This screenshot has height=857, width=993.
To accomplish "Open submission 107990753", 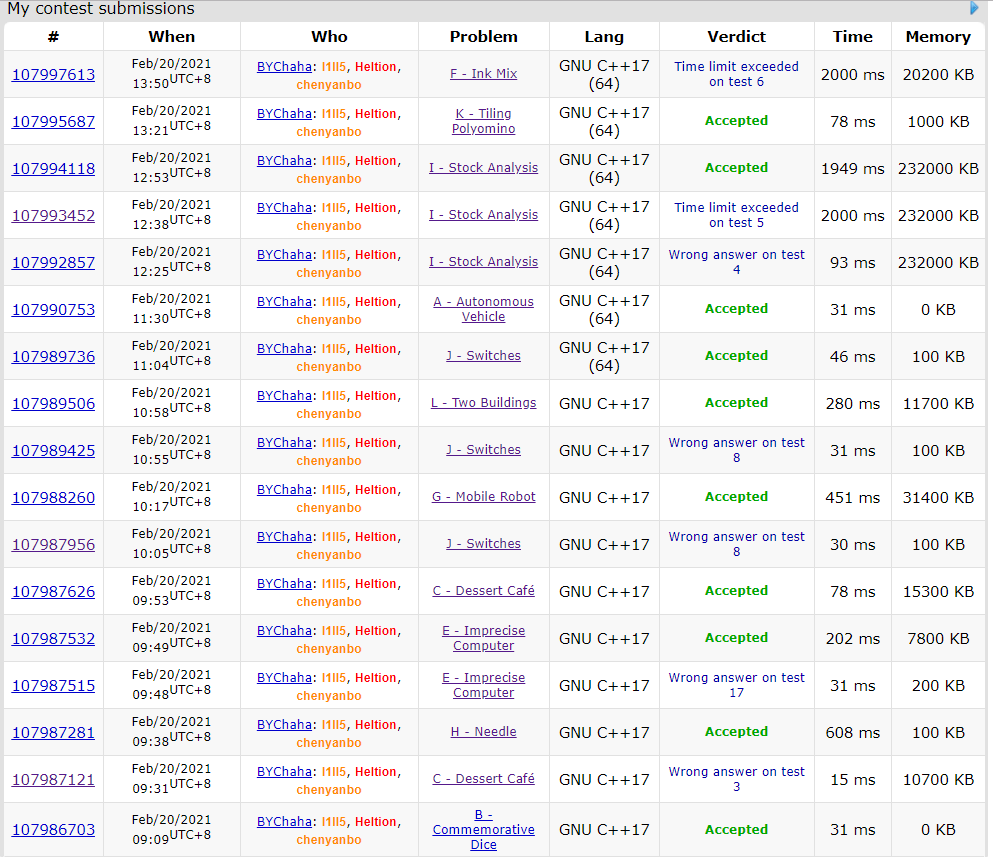I will [x=53, y=310].
